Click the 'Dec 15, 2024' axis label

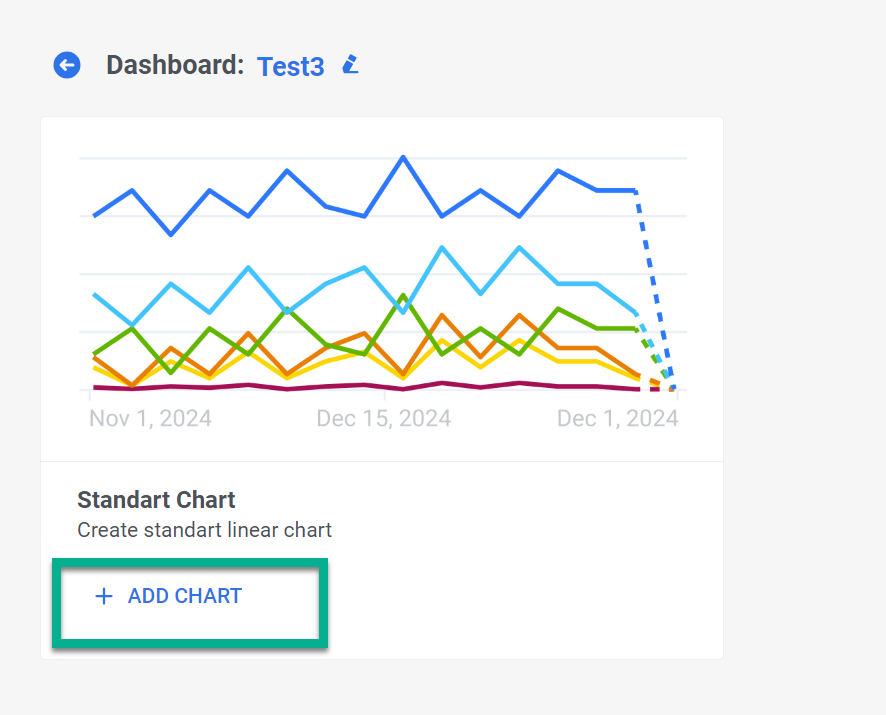[x=383, y=418]
